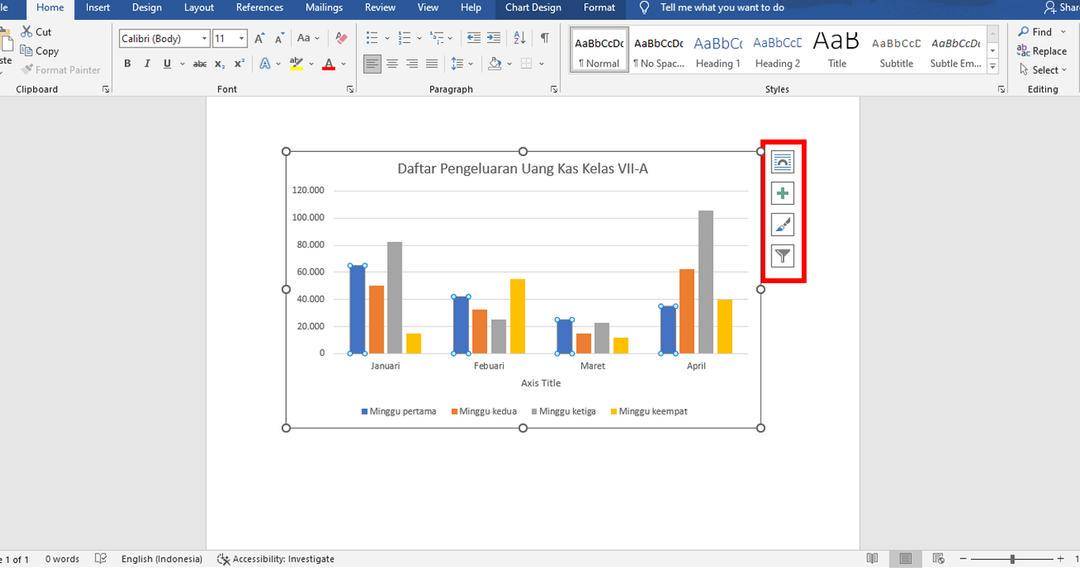Open Chart Filters funnel button
The width and height of the screenshot is (1080, 568).
782,256
